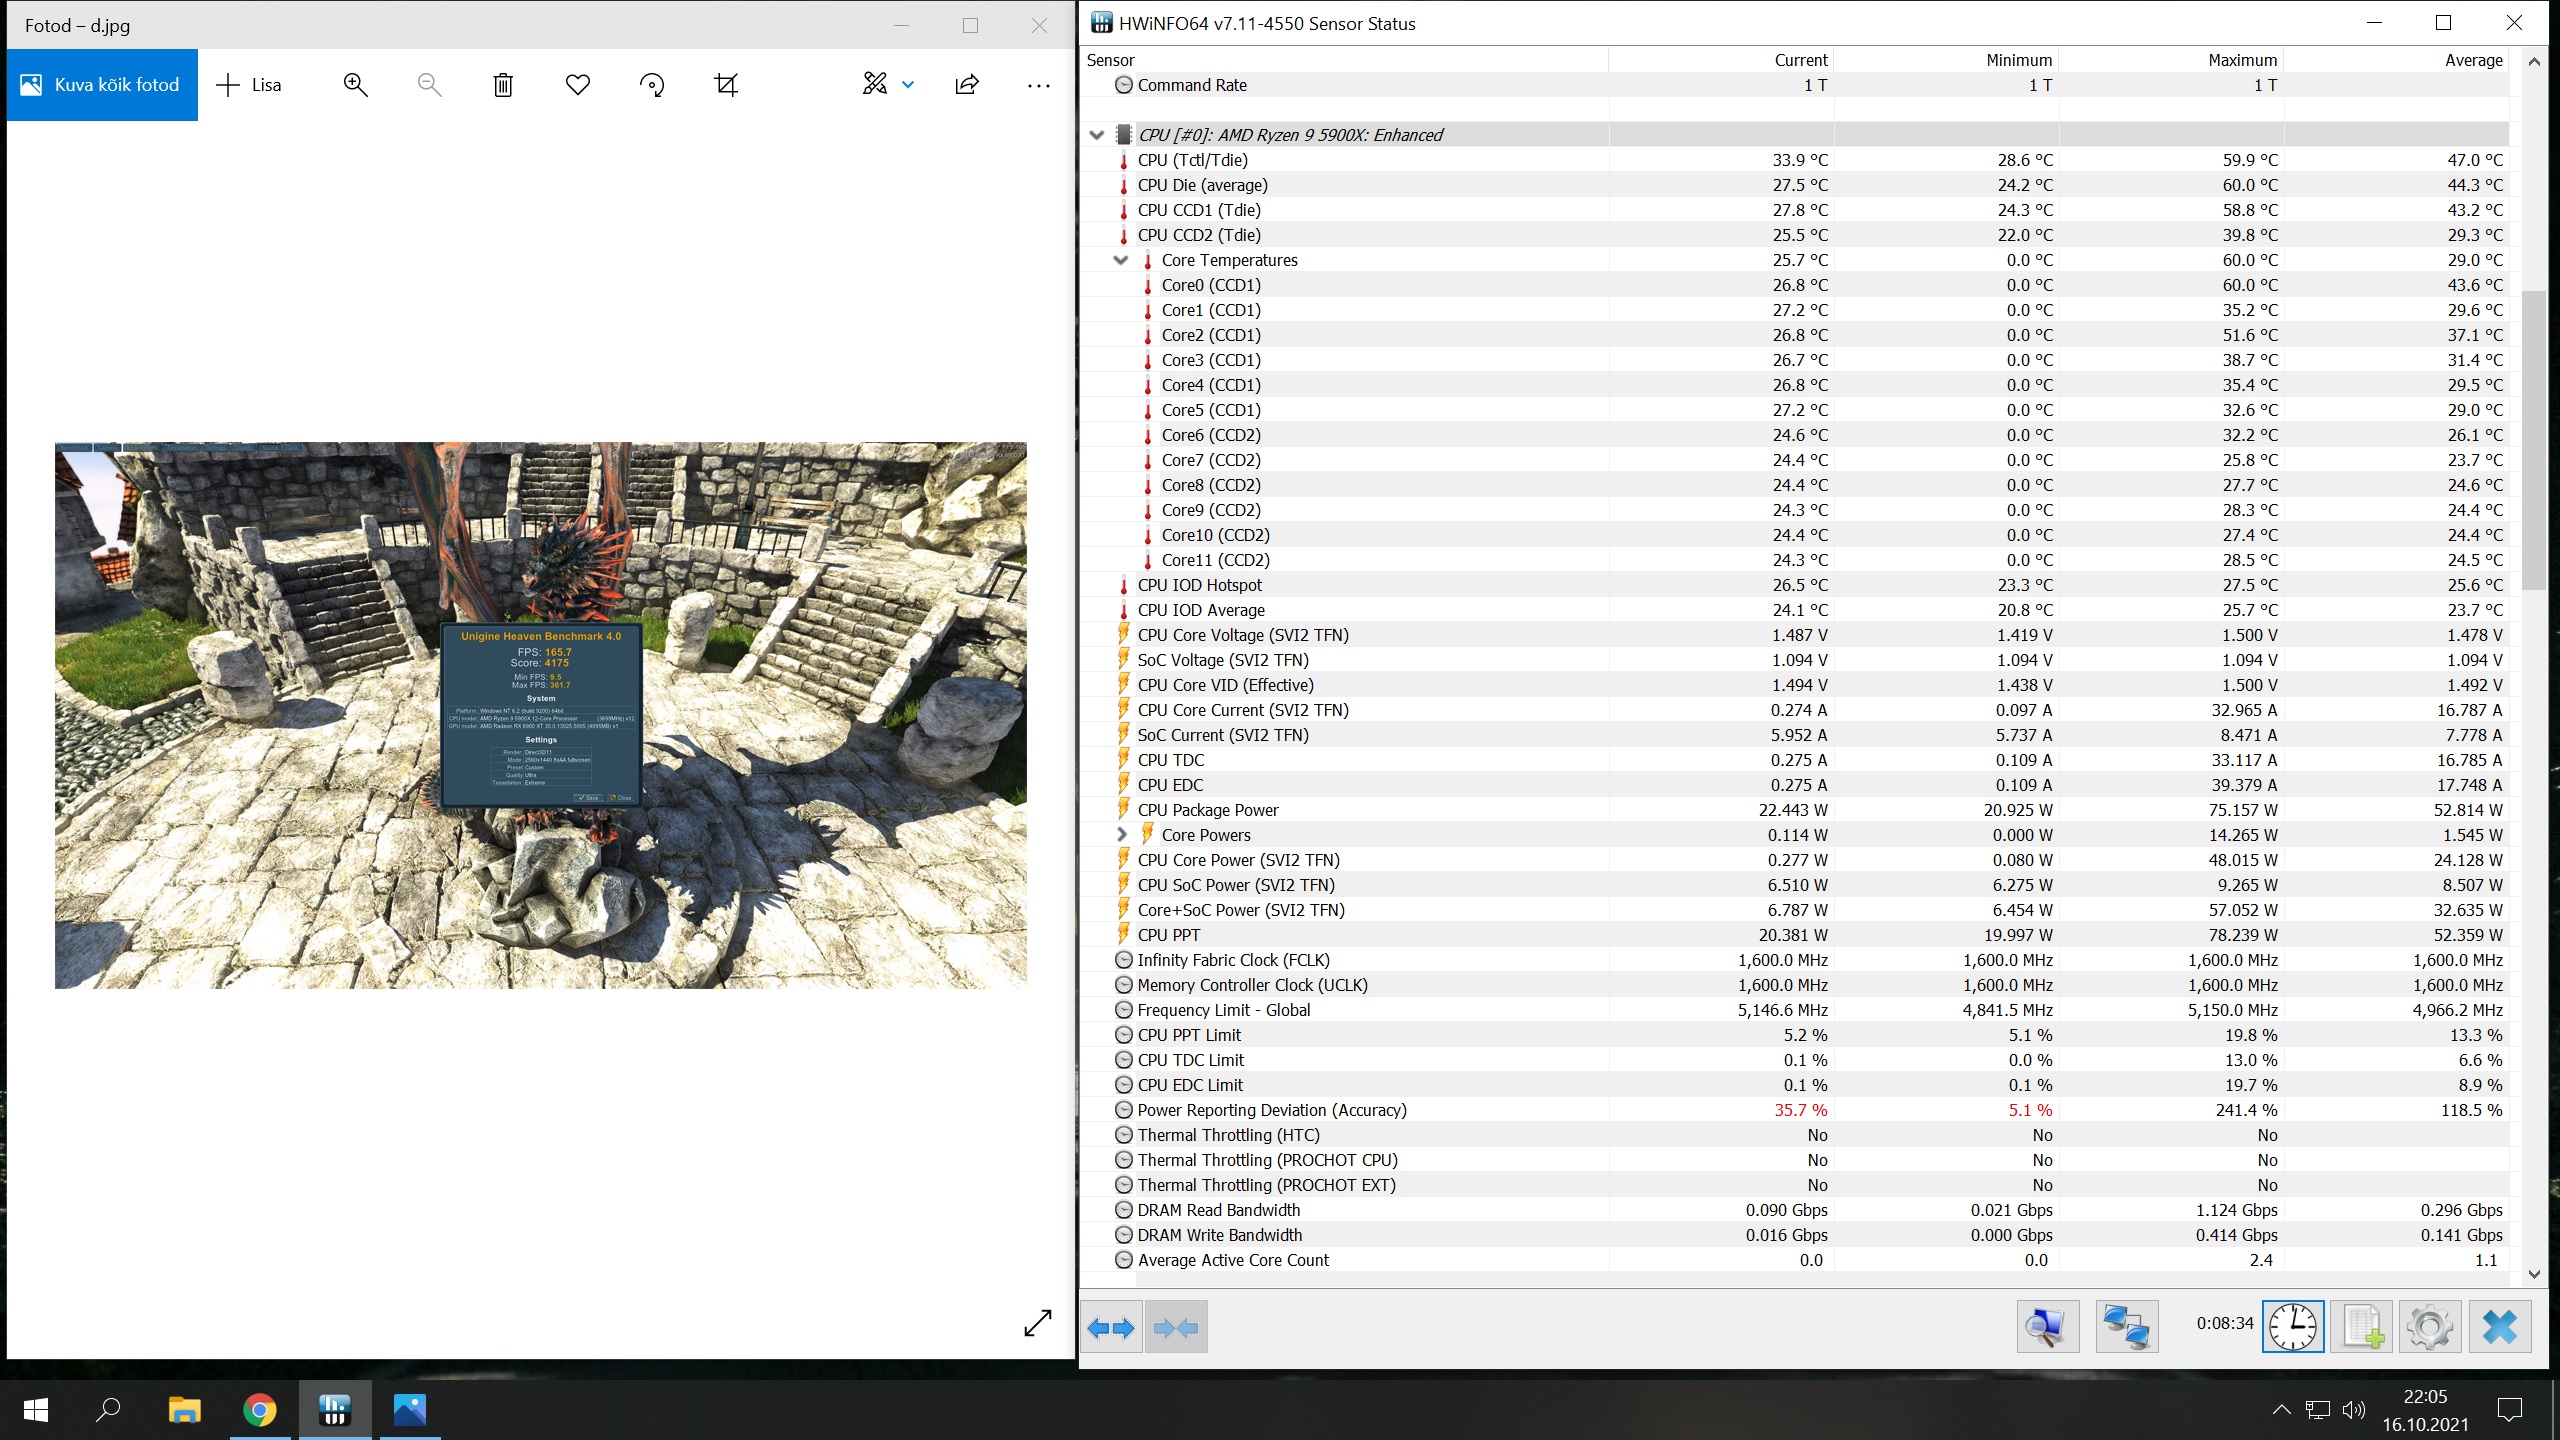
Task: Click the scrollbar down arrow in HWiNFO
Action: 2533,1274
